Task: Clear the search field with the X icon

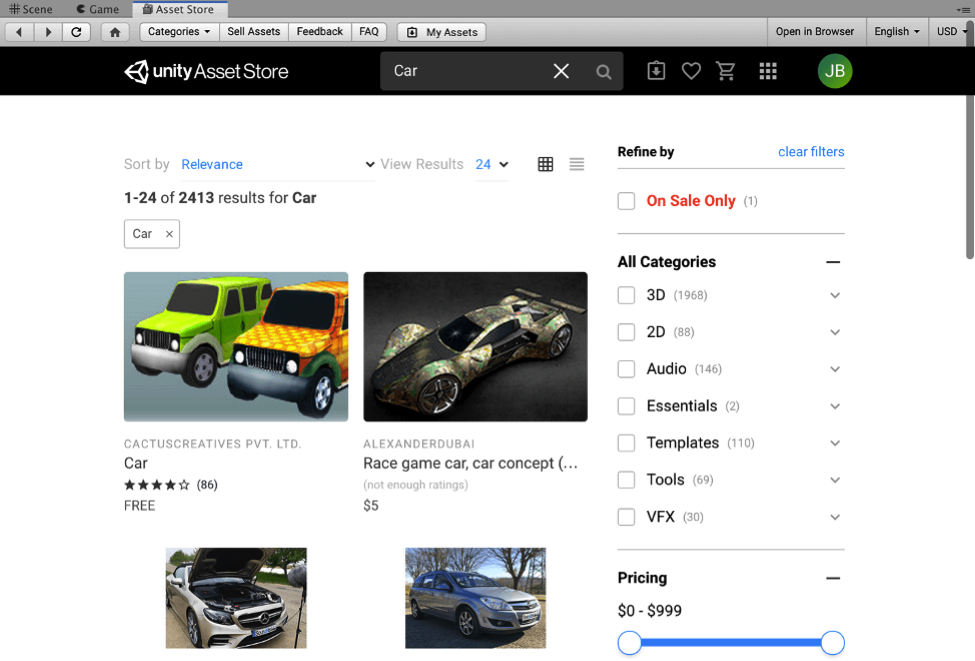Action: pos(561,71)
